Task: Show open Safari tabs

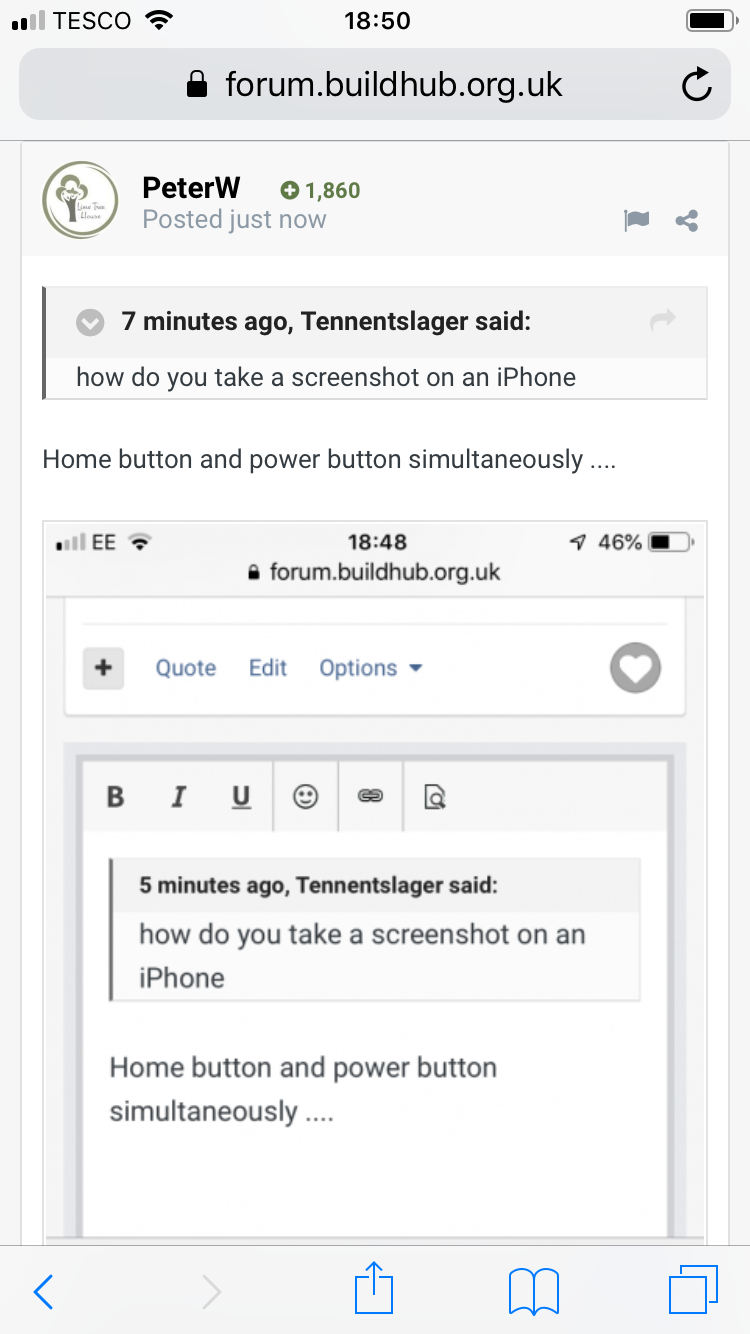Action: pos(693,1290)
